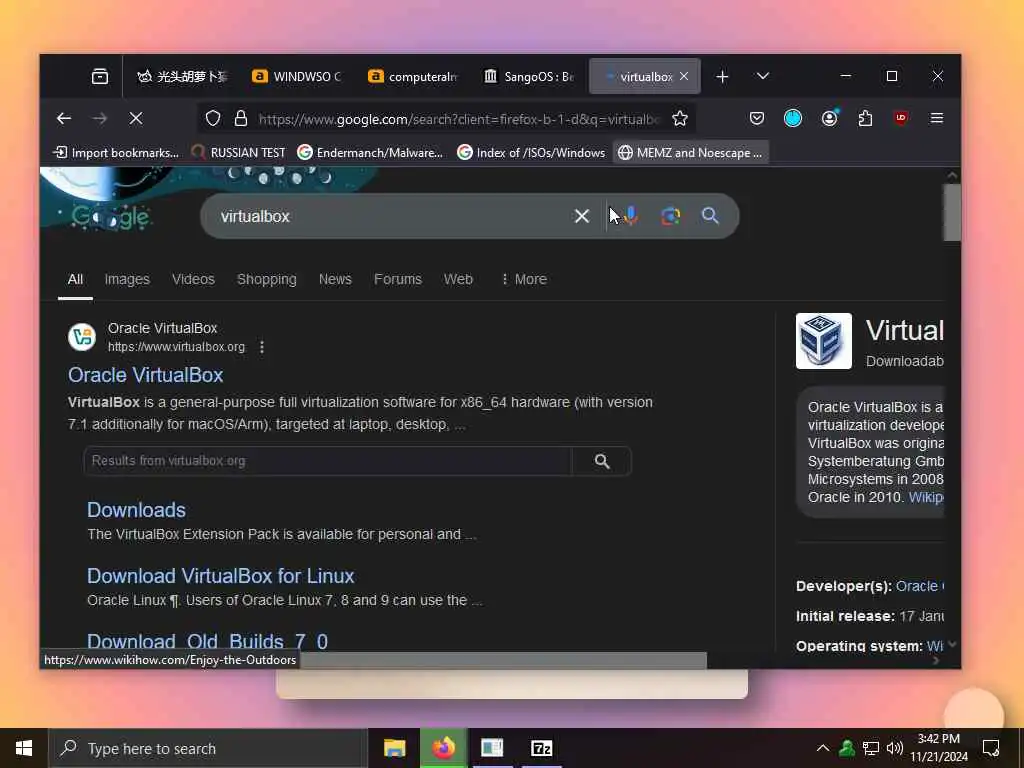
Task: Focus Results from virtualbox.org field
Action: point(328,461)
